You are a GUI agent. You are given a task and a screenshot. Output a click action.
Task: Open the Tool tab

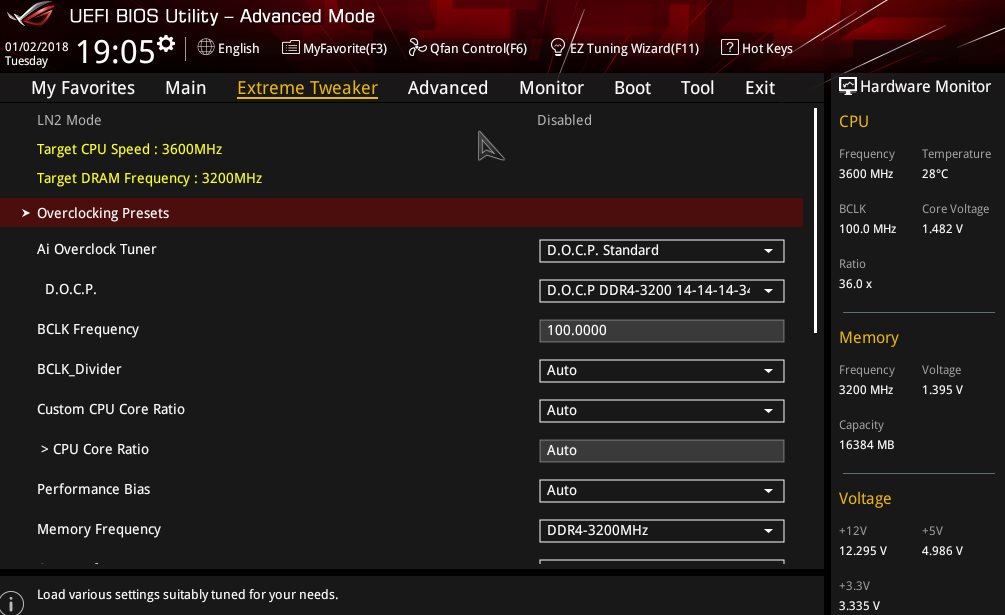(697, 88)
